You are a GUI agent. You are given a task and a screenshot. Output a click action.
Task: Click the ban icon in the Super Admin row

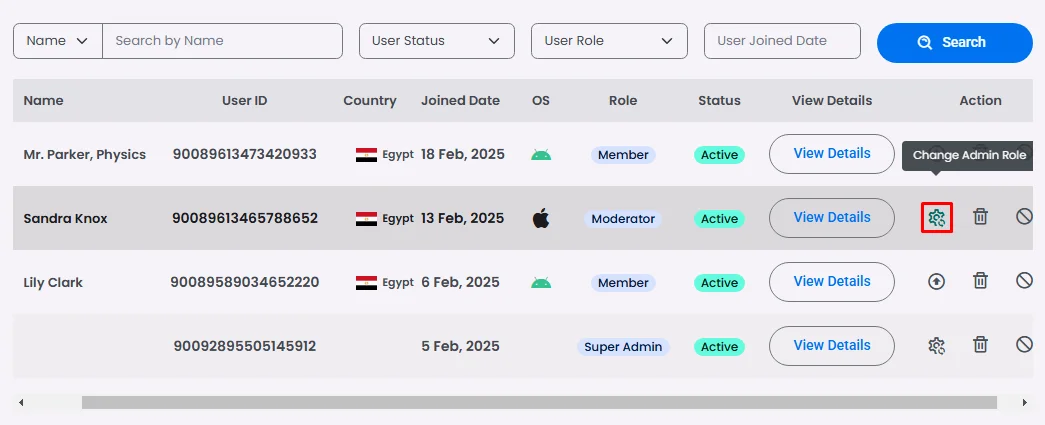click(1024, 345)
